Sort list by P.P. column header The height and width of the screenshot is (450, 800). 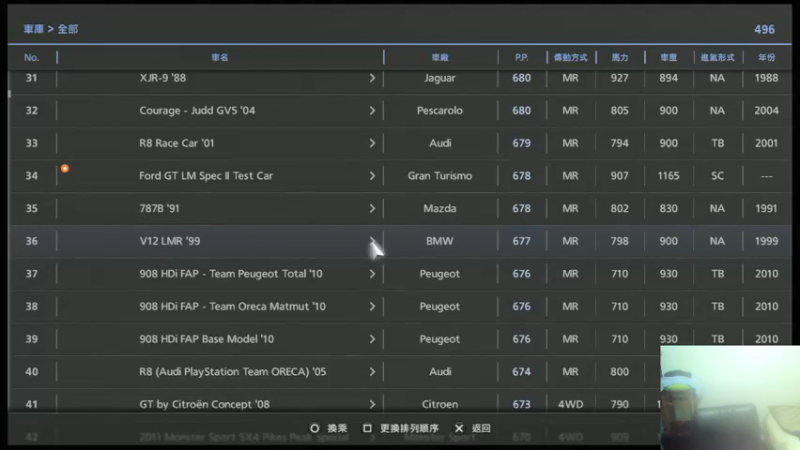(x=521, y=58)
